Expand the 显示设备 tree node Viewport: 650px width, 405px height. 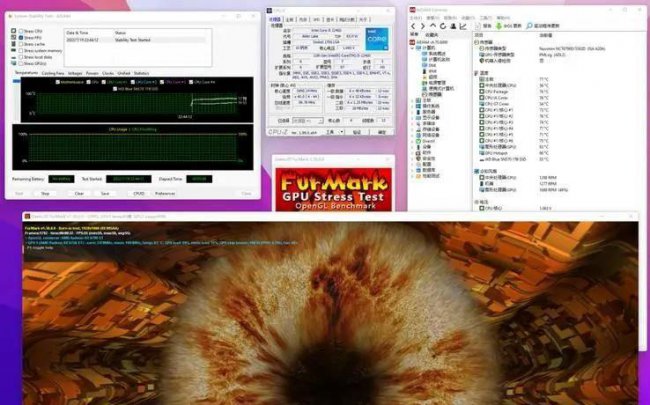coord(413,118)
